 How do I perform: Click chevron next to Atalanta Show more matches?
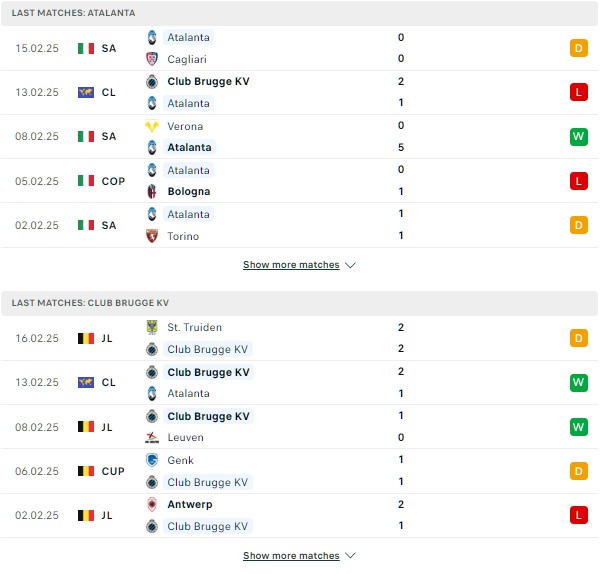click(350, 265)
